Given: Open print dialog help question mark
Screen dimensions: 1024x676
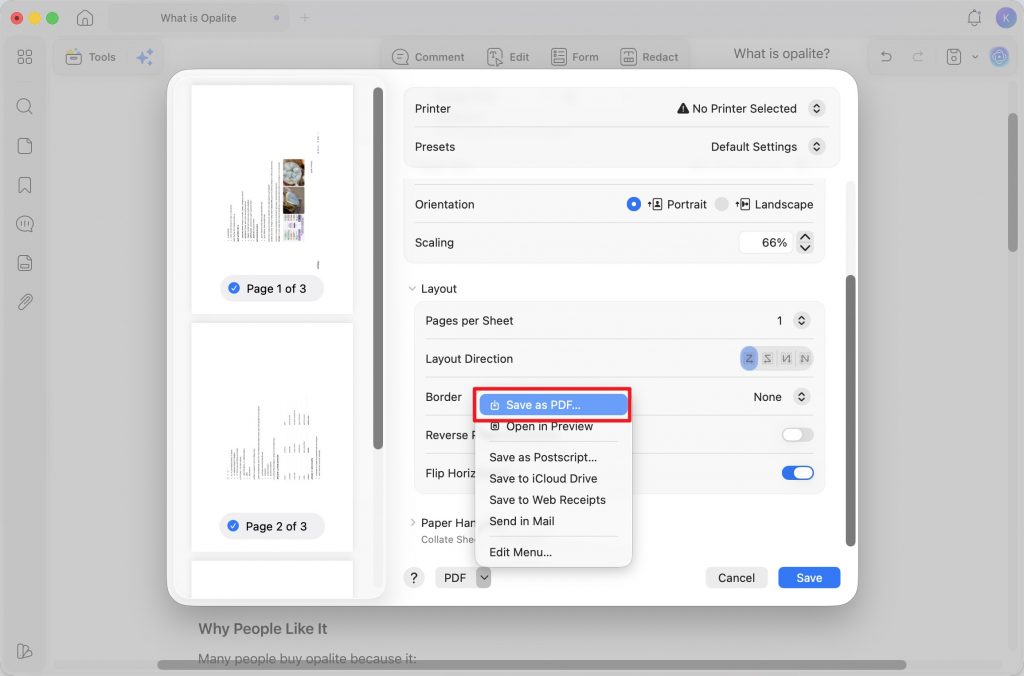Looking at the screenshot, I should (413, 577).
